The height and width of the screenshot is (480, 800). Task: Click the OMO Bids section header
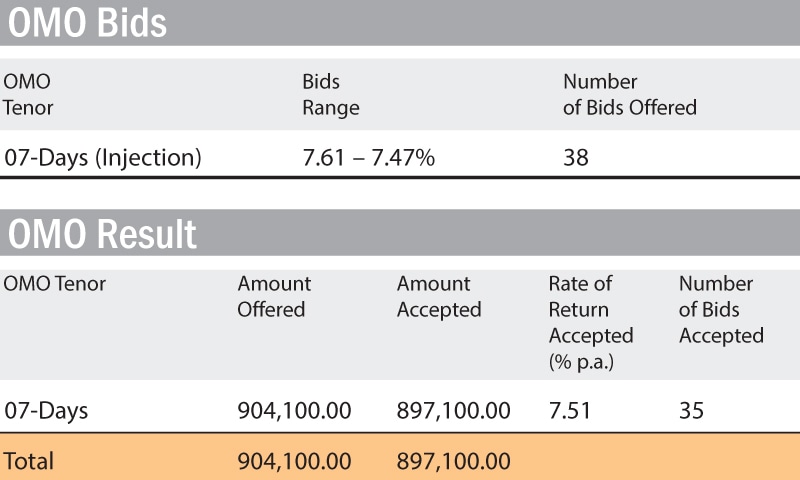[x=87, y=23]
